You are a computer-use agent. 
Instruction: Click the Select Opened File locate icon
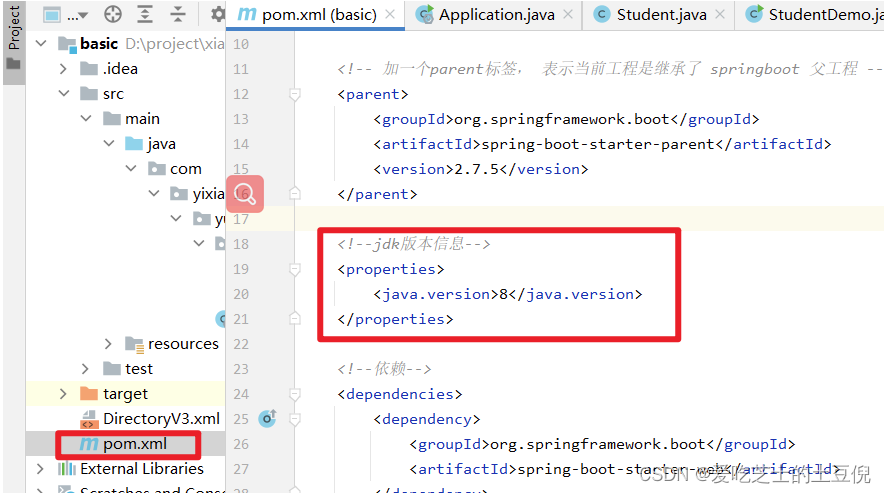coord(113,14)
